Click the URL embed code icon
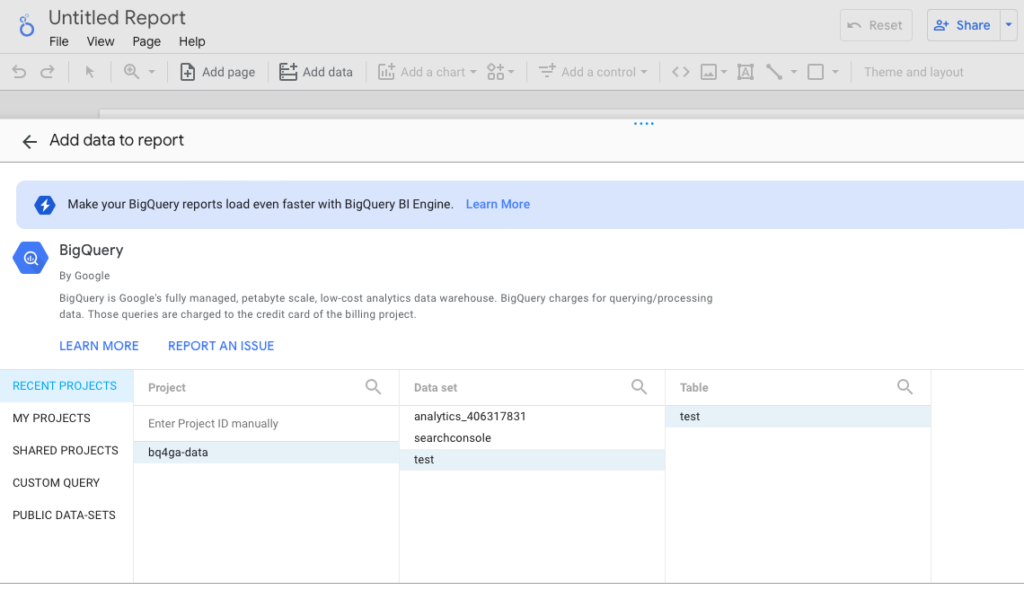 [680, 72]
